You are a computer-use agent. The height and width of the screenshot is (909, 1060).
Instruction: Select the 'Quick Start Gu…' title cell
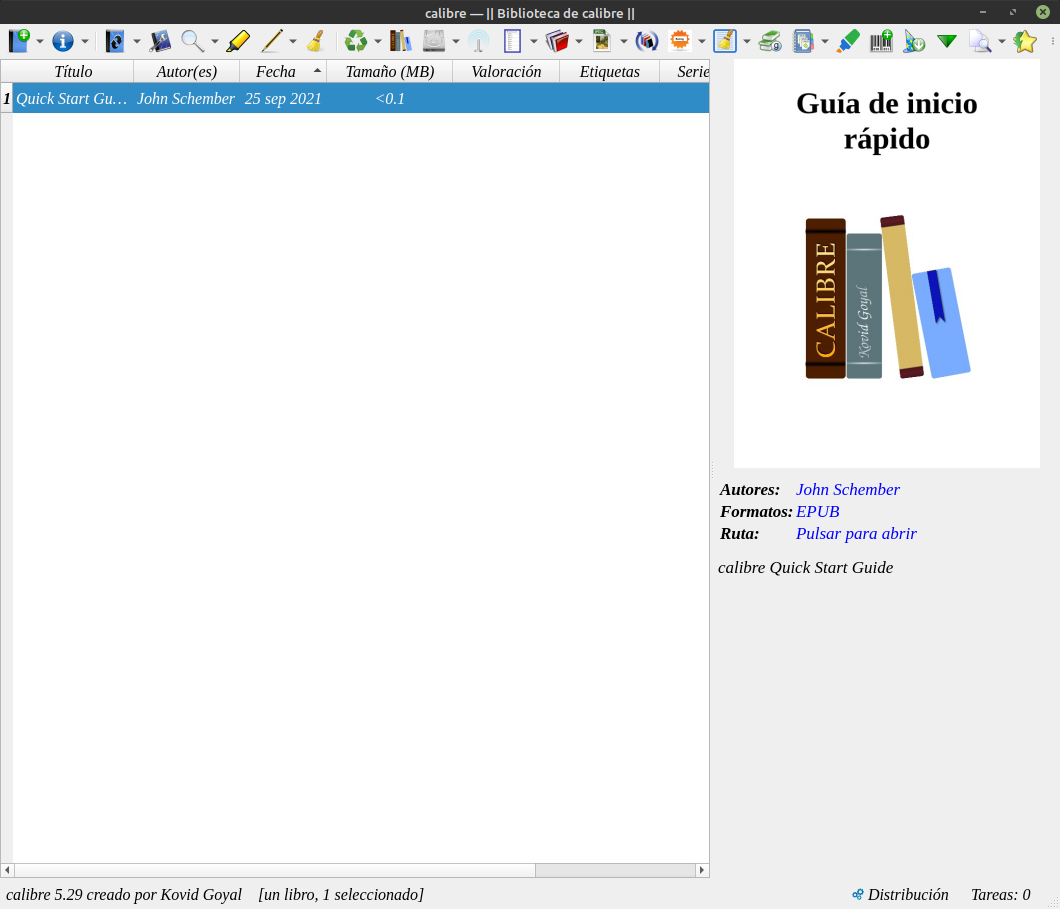coord(73,99)
